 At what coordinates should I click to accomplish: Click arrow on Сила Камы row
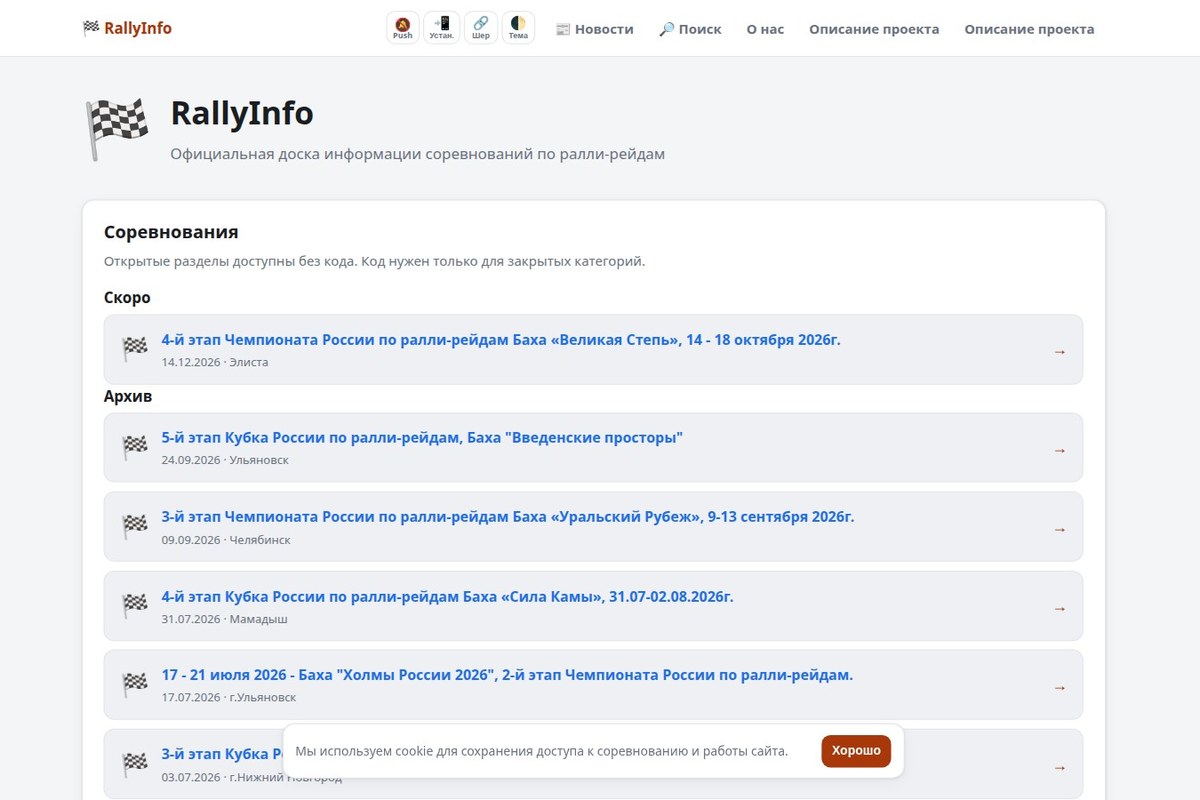click(1060, 608)
